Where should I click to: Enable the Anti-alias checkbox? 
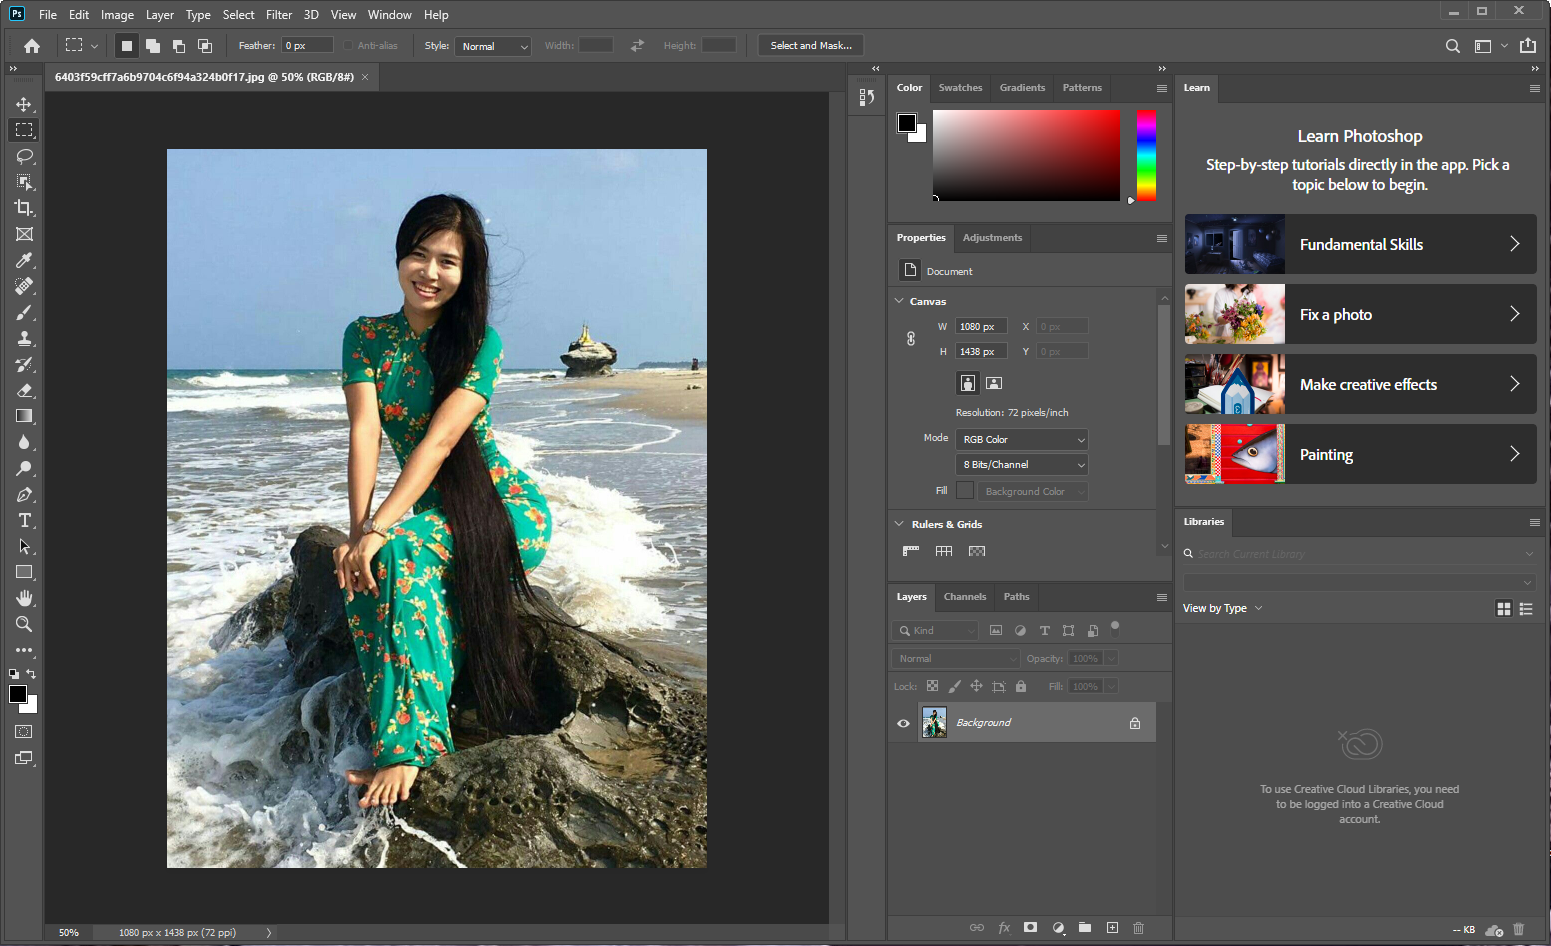coord(348,45)
